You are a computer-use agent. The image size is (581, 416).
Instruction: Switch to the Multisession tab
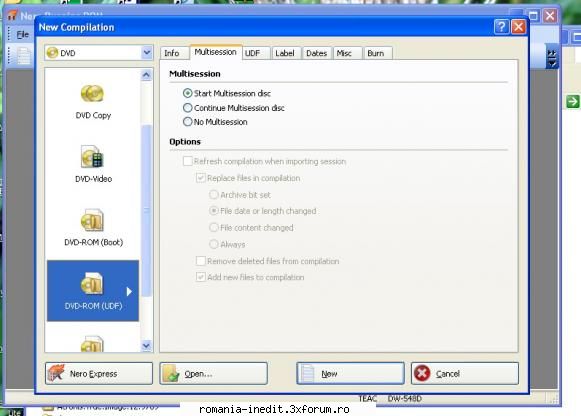(216, 52)
